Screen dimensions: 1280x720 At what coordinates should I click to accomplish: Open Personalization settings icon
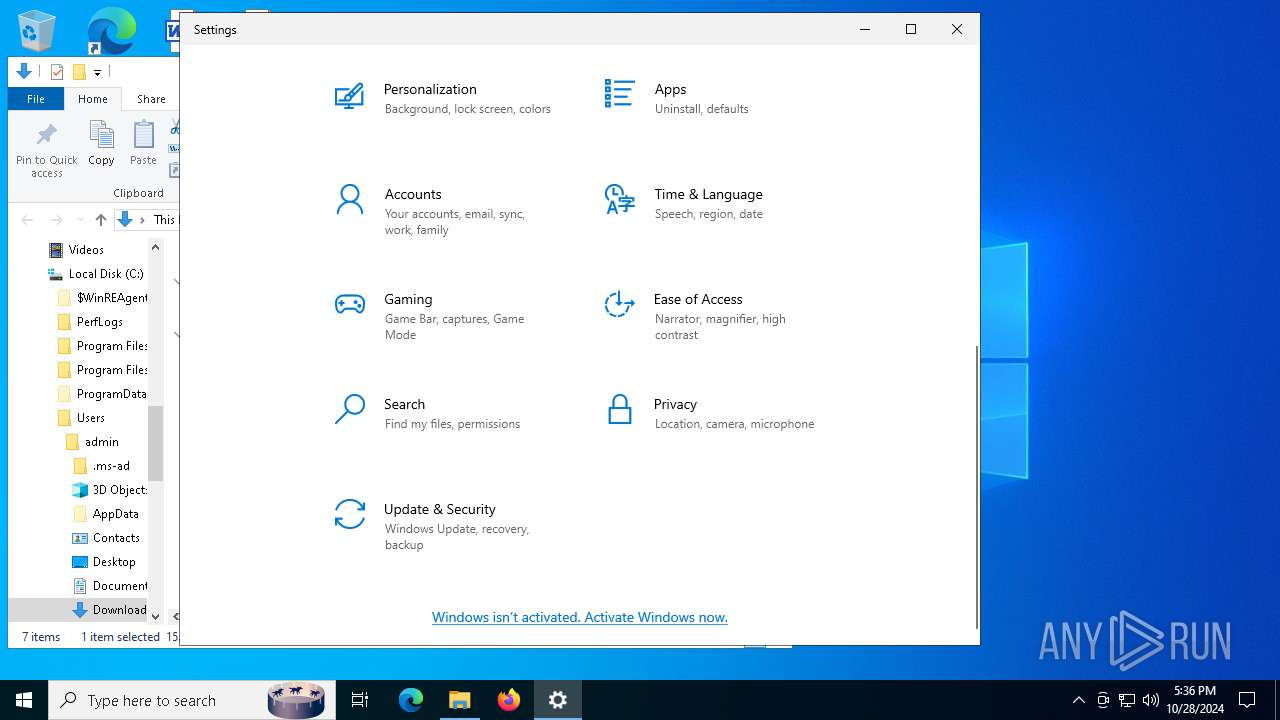click(x=349, y=96)
